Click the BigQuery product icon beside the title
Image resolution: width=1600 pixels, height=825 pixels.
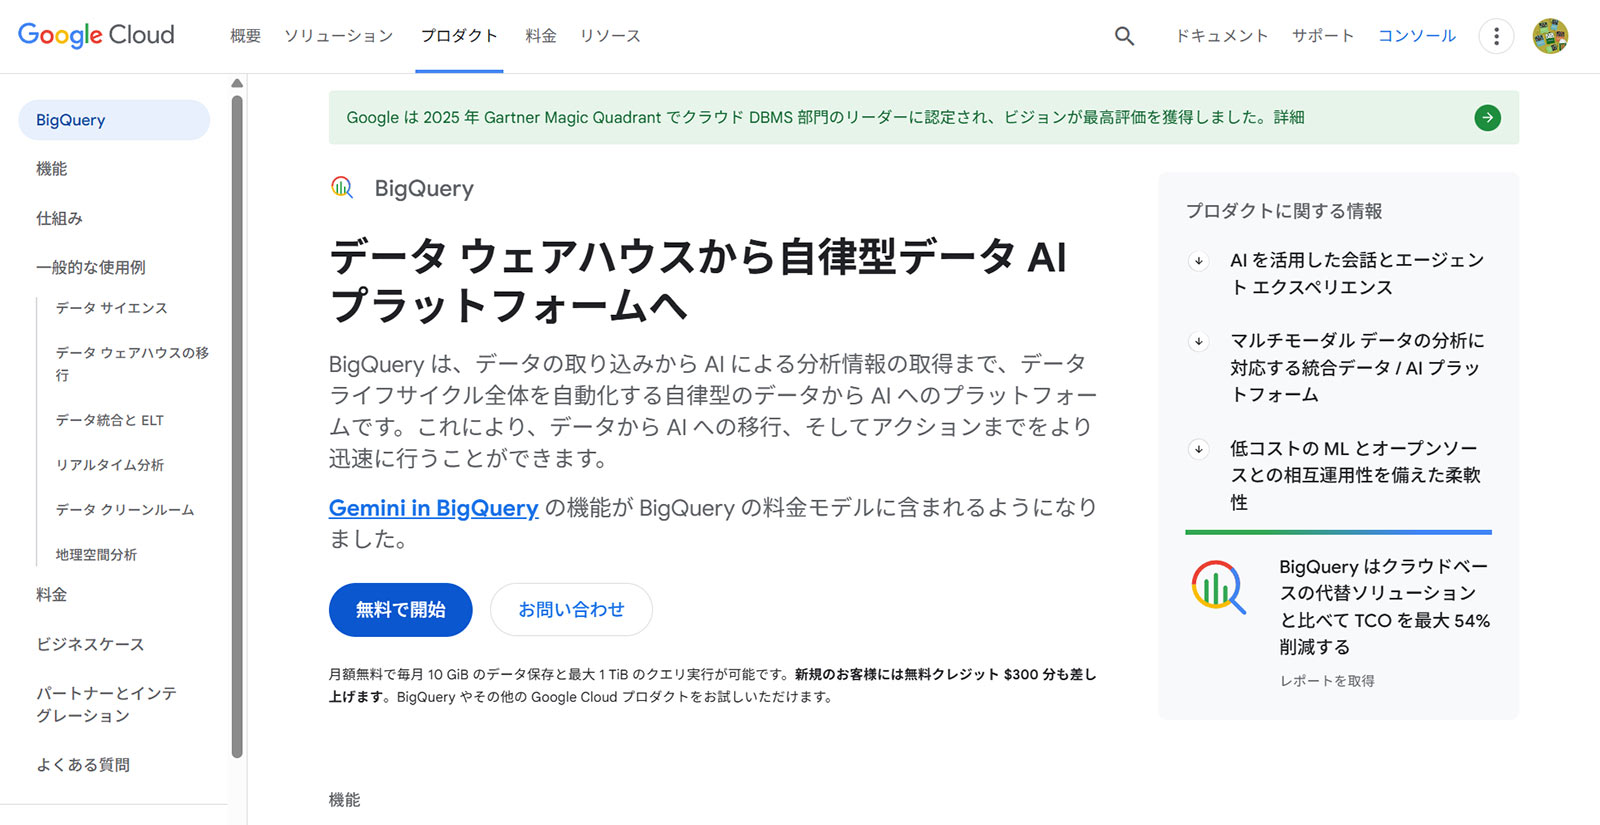coord(342,187)
